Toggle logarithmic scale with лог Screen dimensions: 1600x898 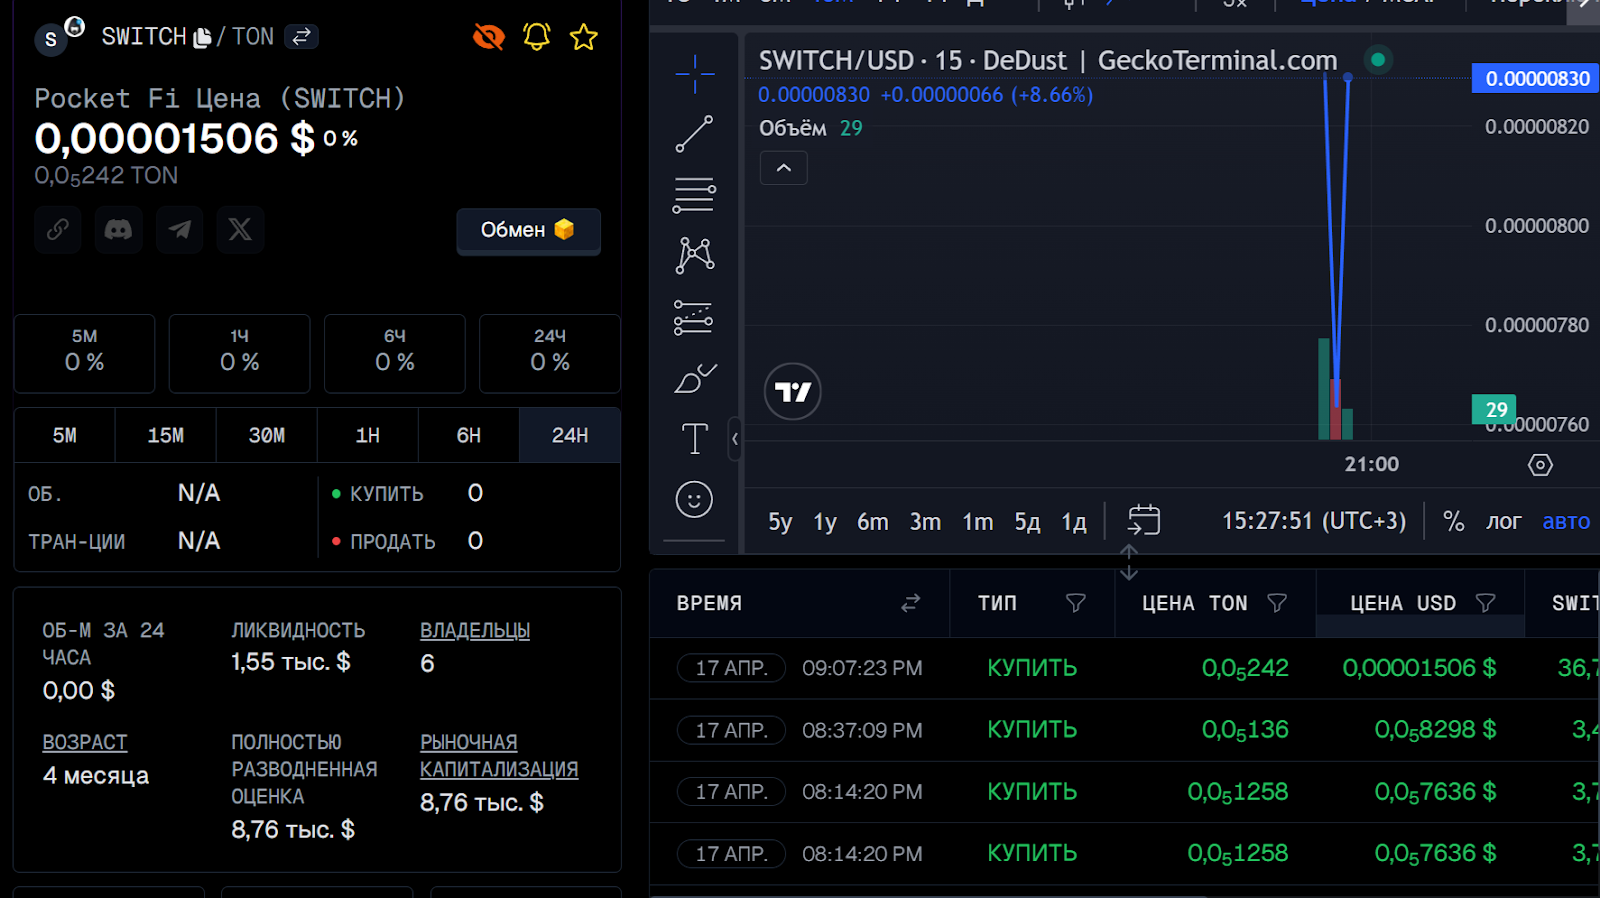click(1503, 521)
